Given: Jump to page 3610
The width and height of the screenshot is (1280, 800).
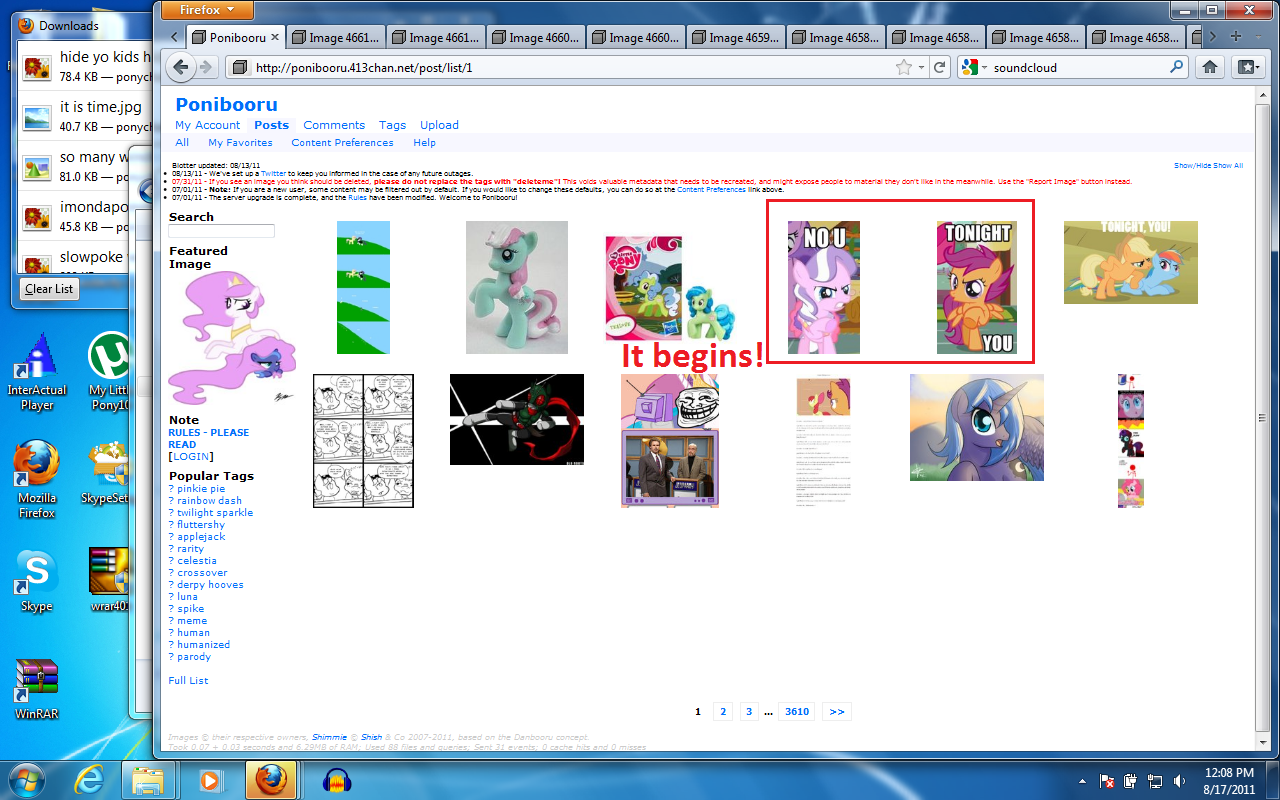Looking at the screenshot, I should [x=797, y=712].
